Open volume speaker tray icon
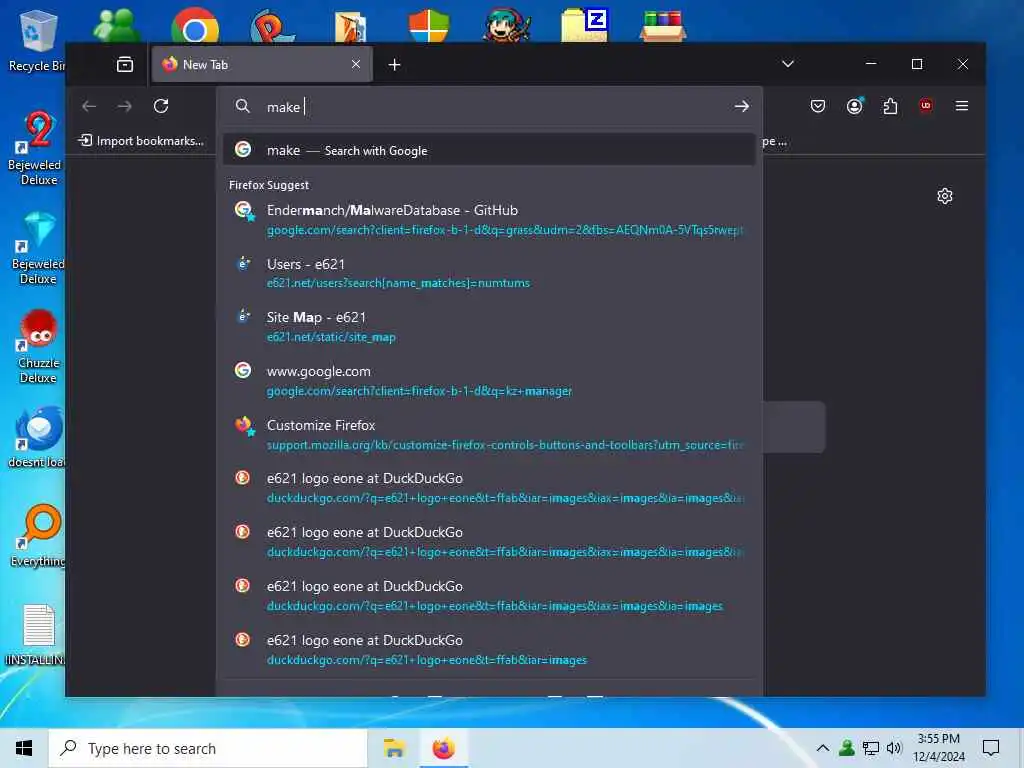This screenshot has height=768, width=1024. 894,748
